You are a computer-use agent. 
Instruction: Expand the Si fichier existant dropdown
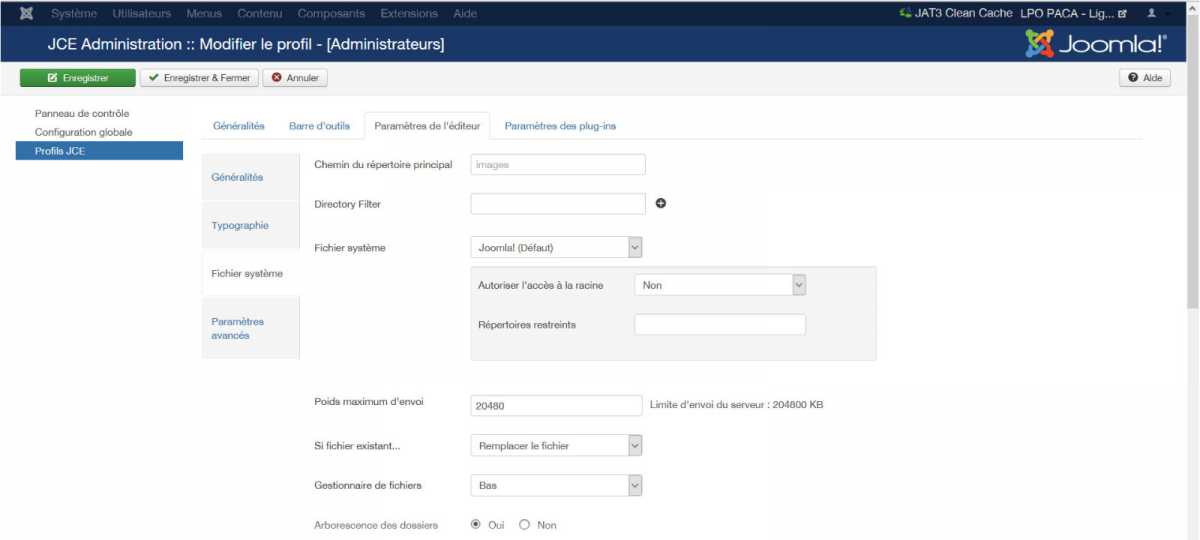tap(556, 446)
